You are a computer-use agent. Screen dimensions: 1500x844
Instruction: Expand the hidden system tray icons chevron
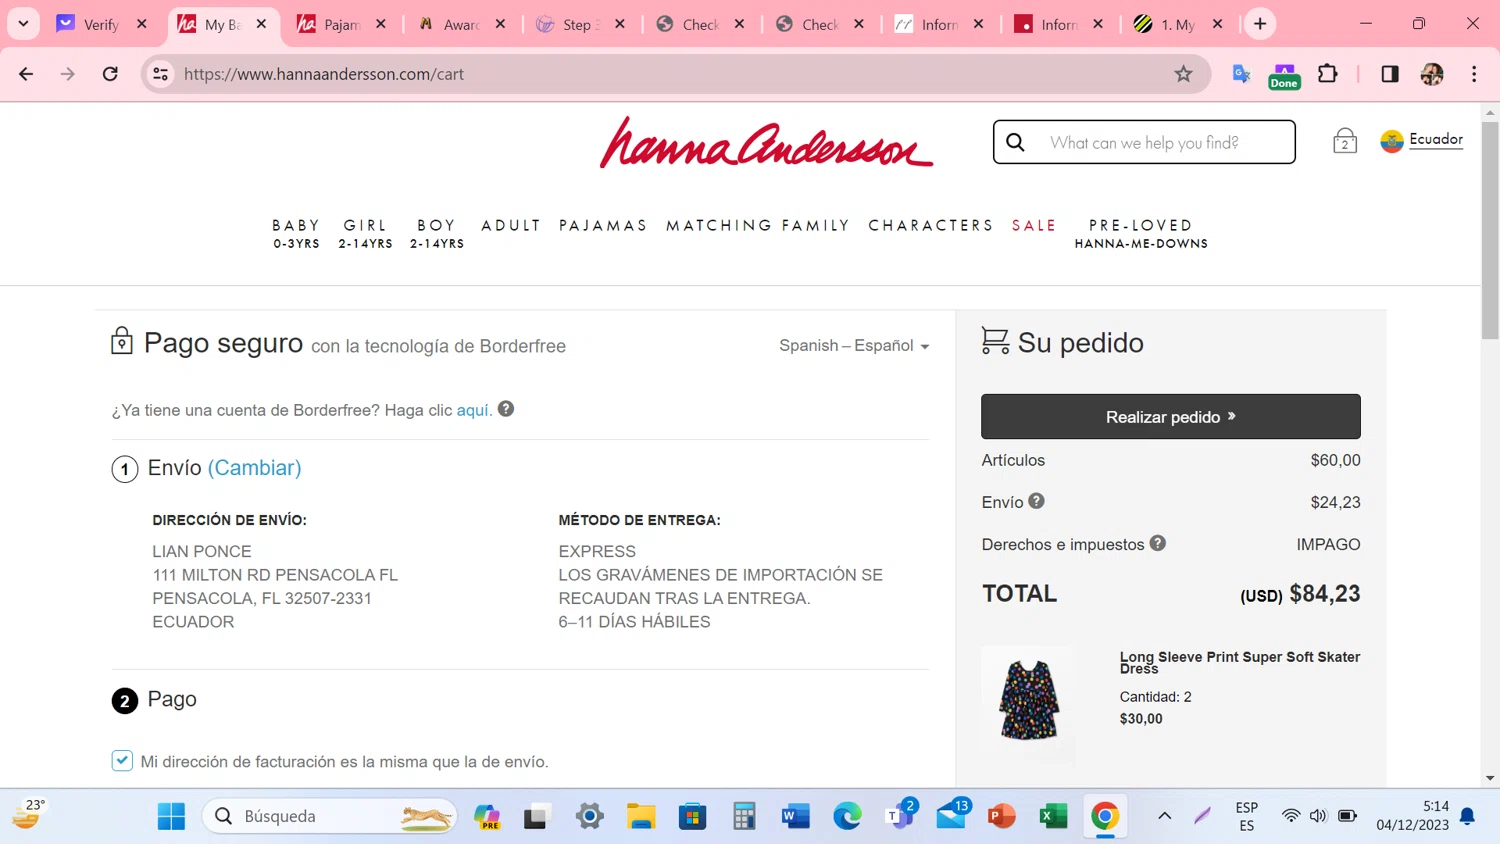[x=1164, y=816]
